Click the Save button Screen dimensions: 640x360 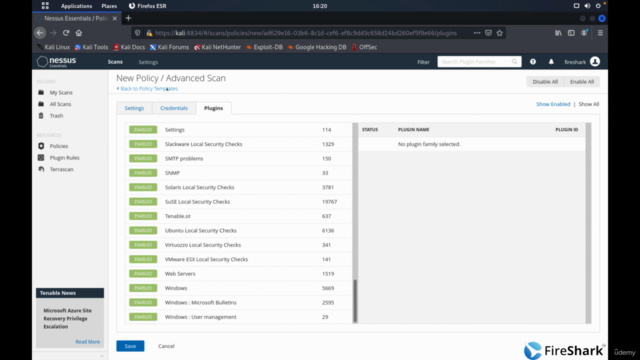[130, 346]
